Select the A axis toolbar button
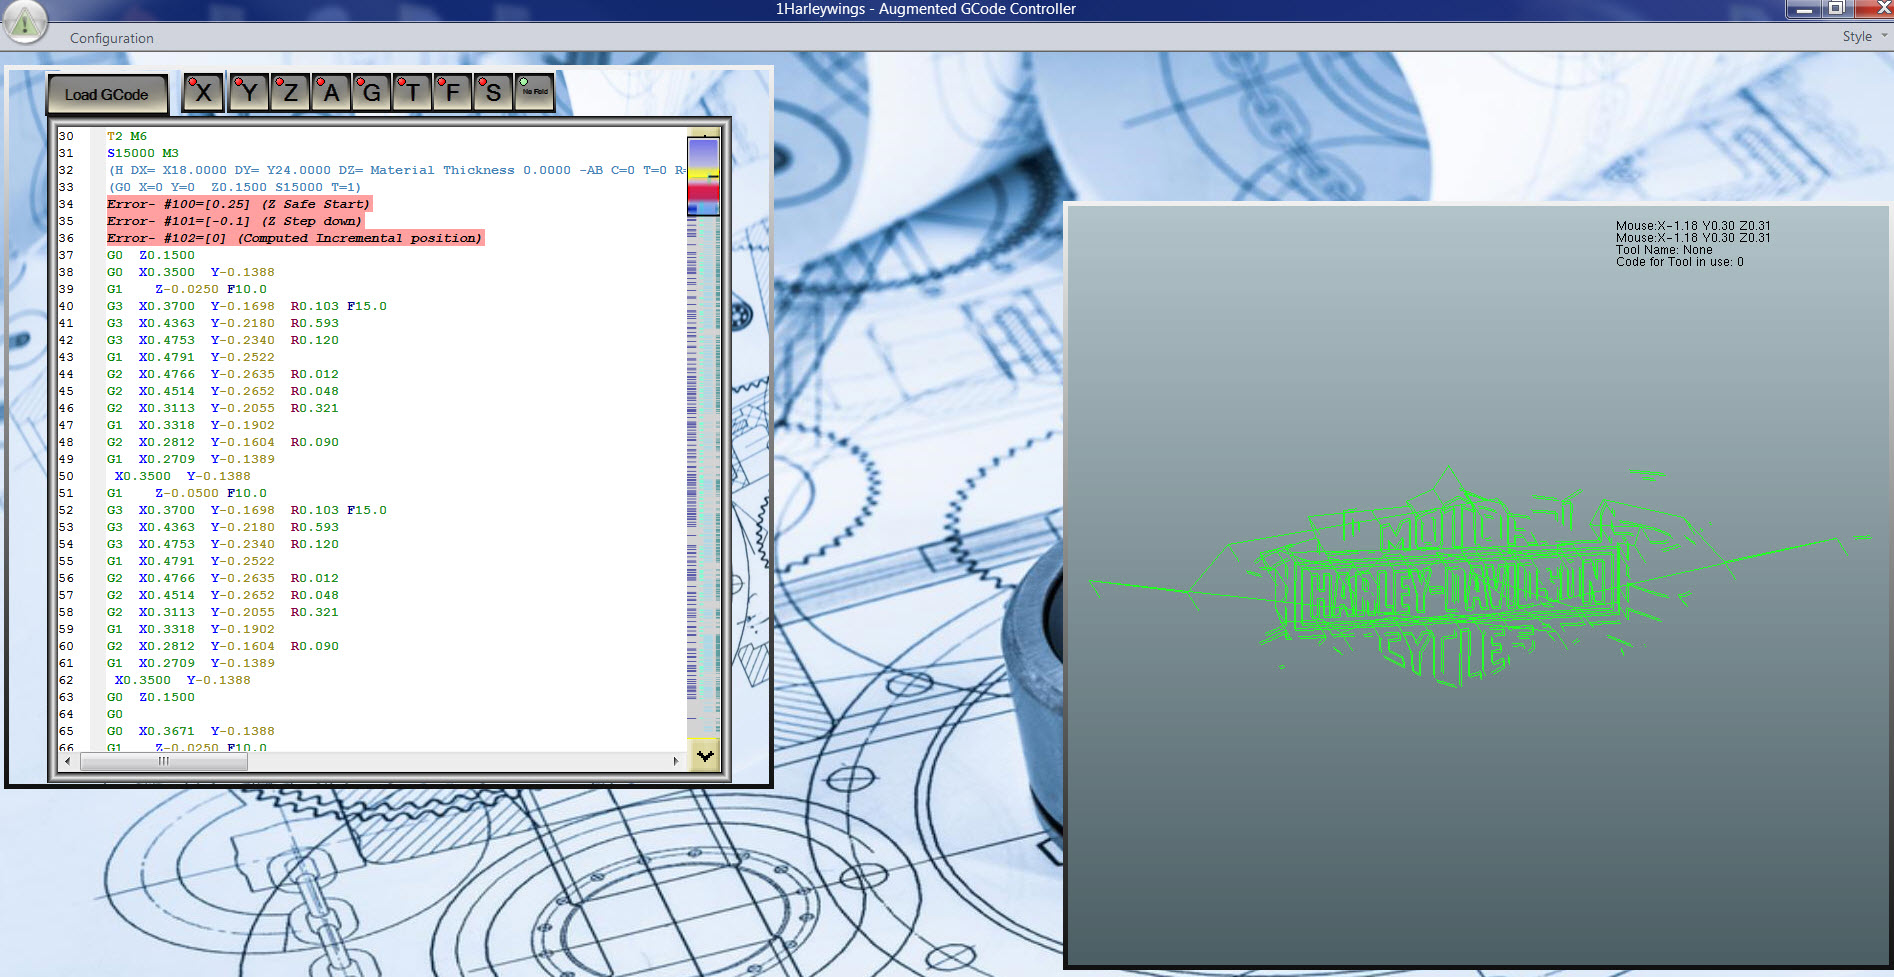 click(x=331, y=93)
